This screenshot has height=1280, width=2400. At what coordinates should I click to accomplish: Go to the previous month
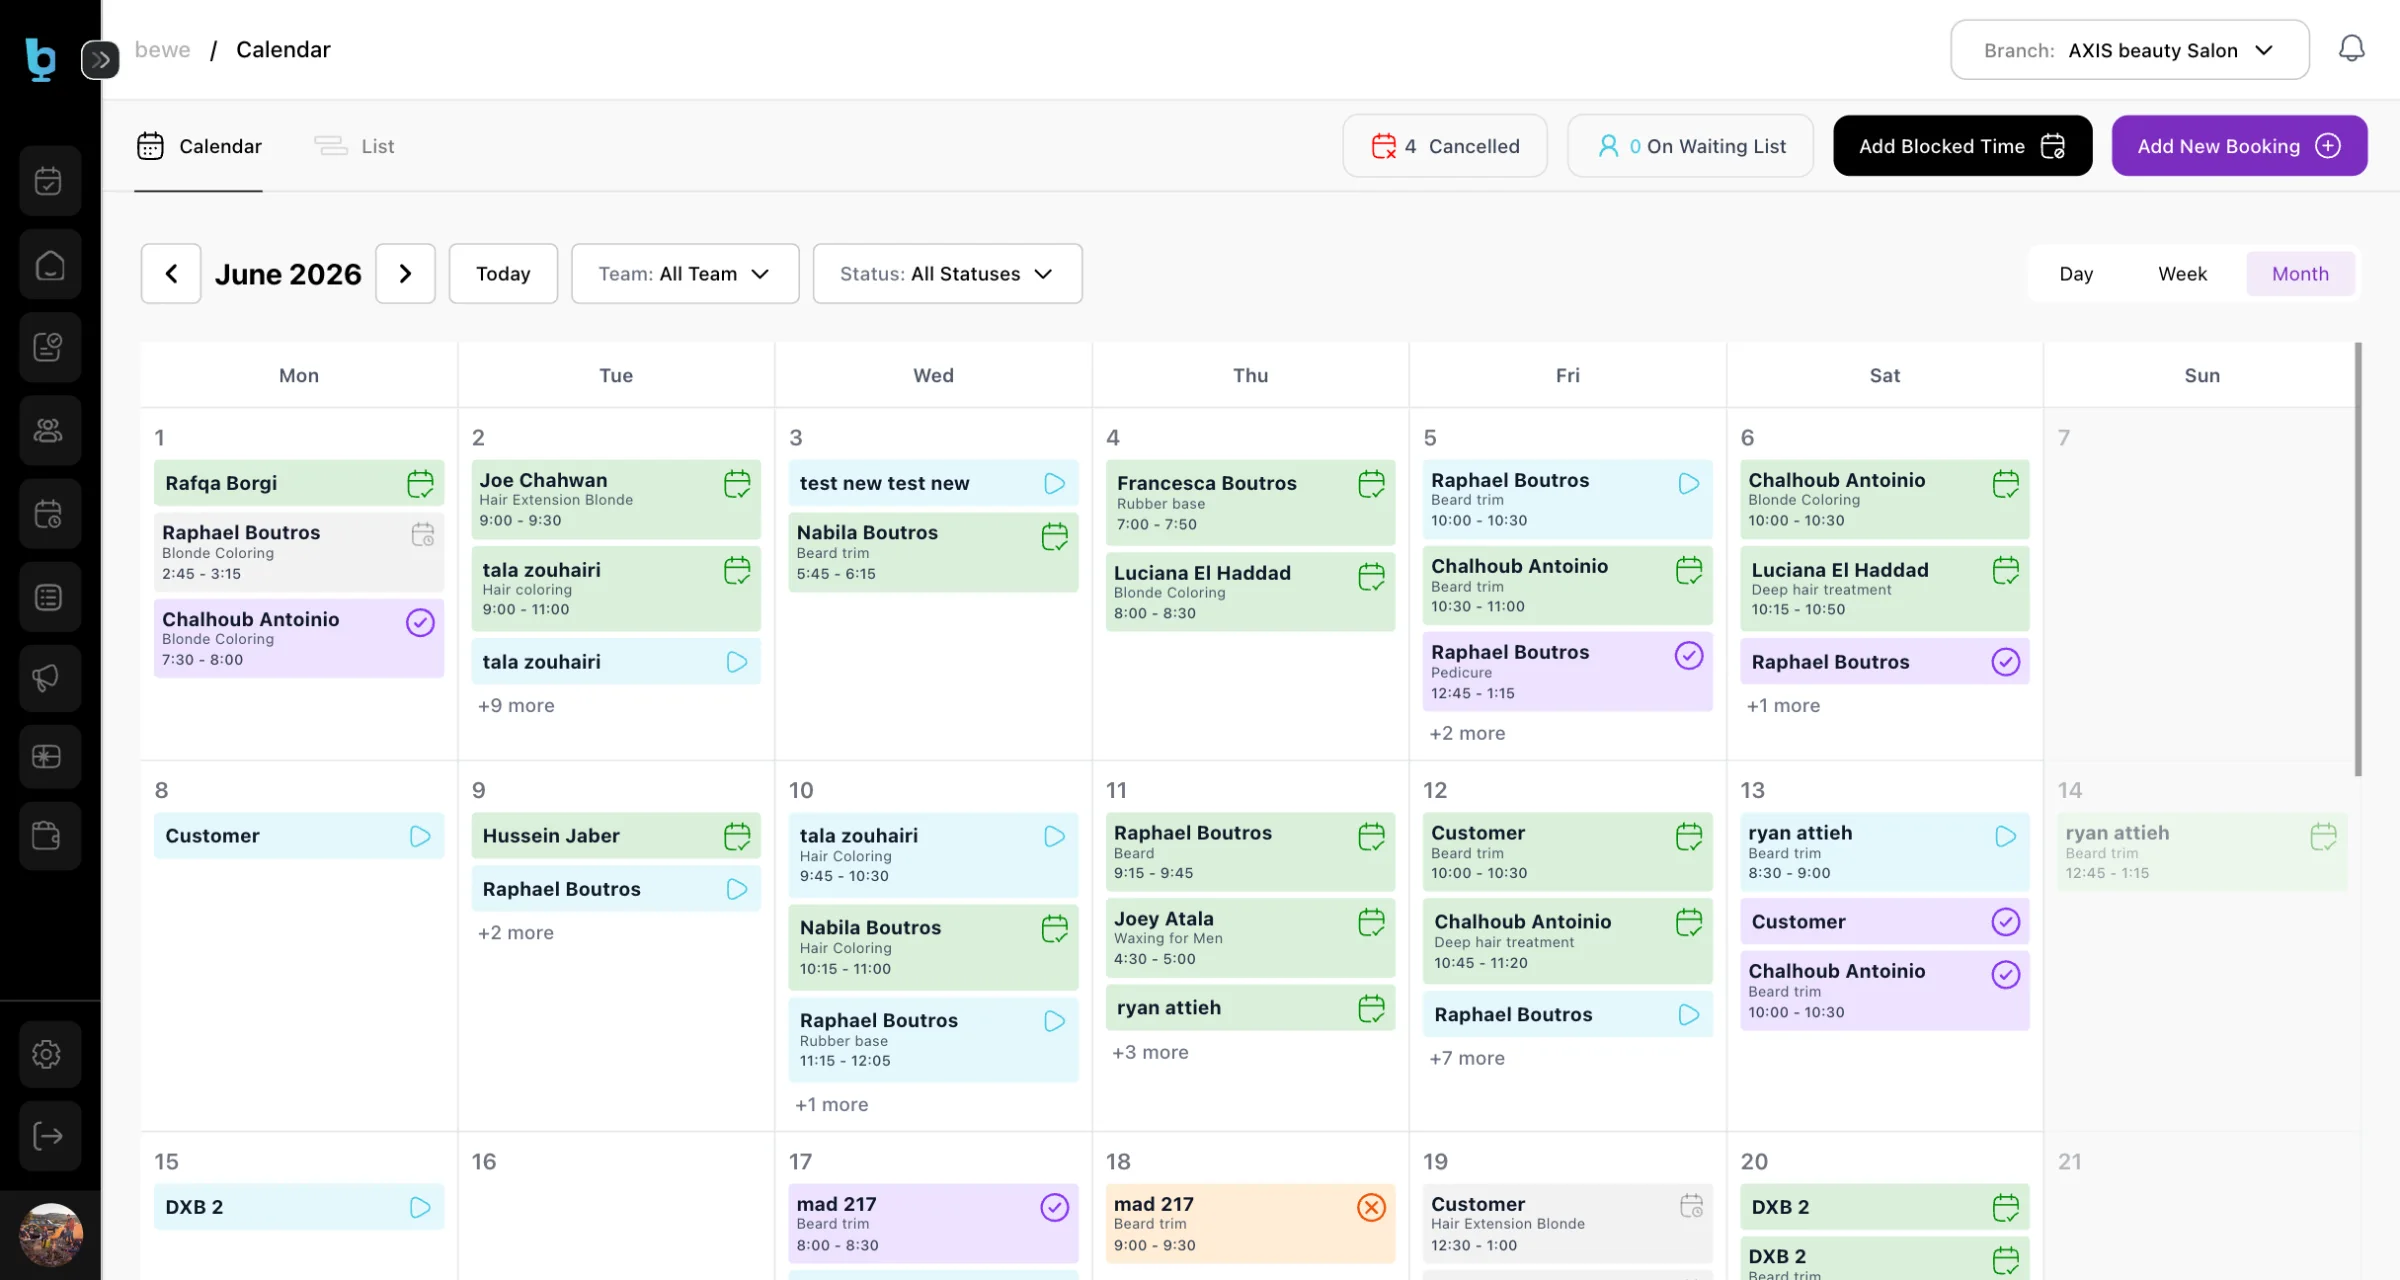click(x=171, y=273)
